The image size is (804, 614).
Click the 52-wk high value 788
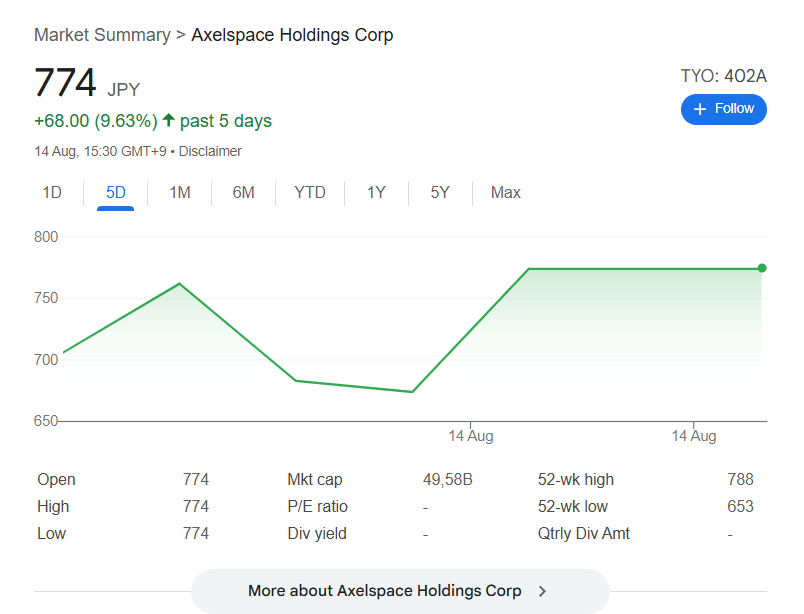click(x=740, y=479)
